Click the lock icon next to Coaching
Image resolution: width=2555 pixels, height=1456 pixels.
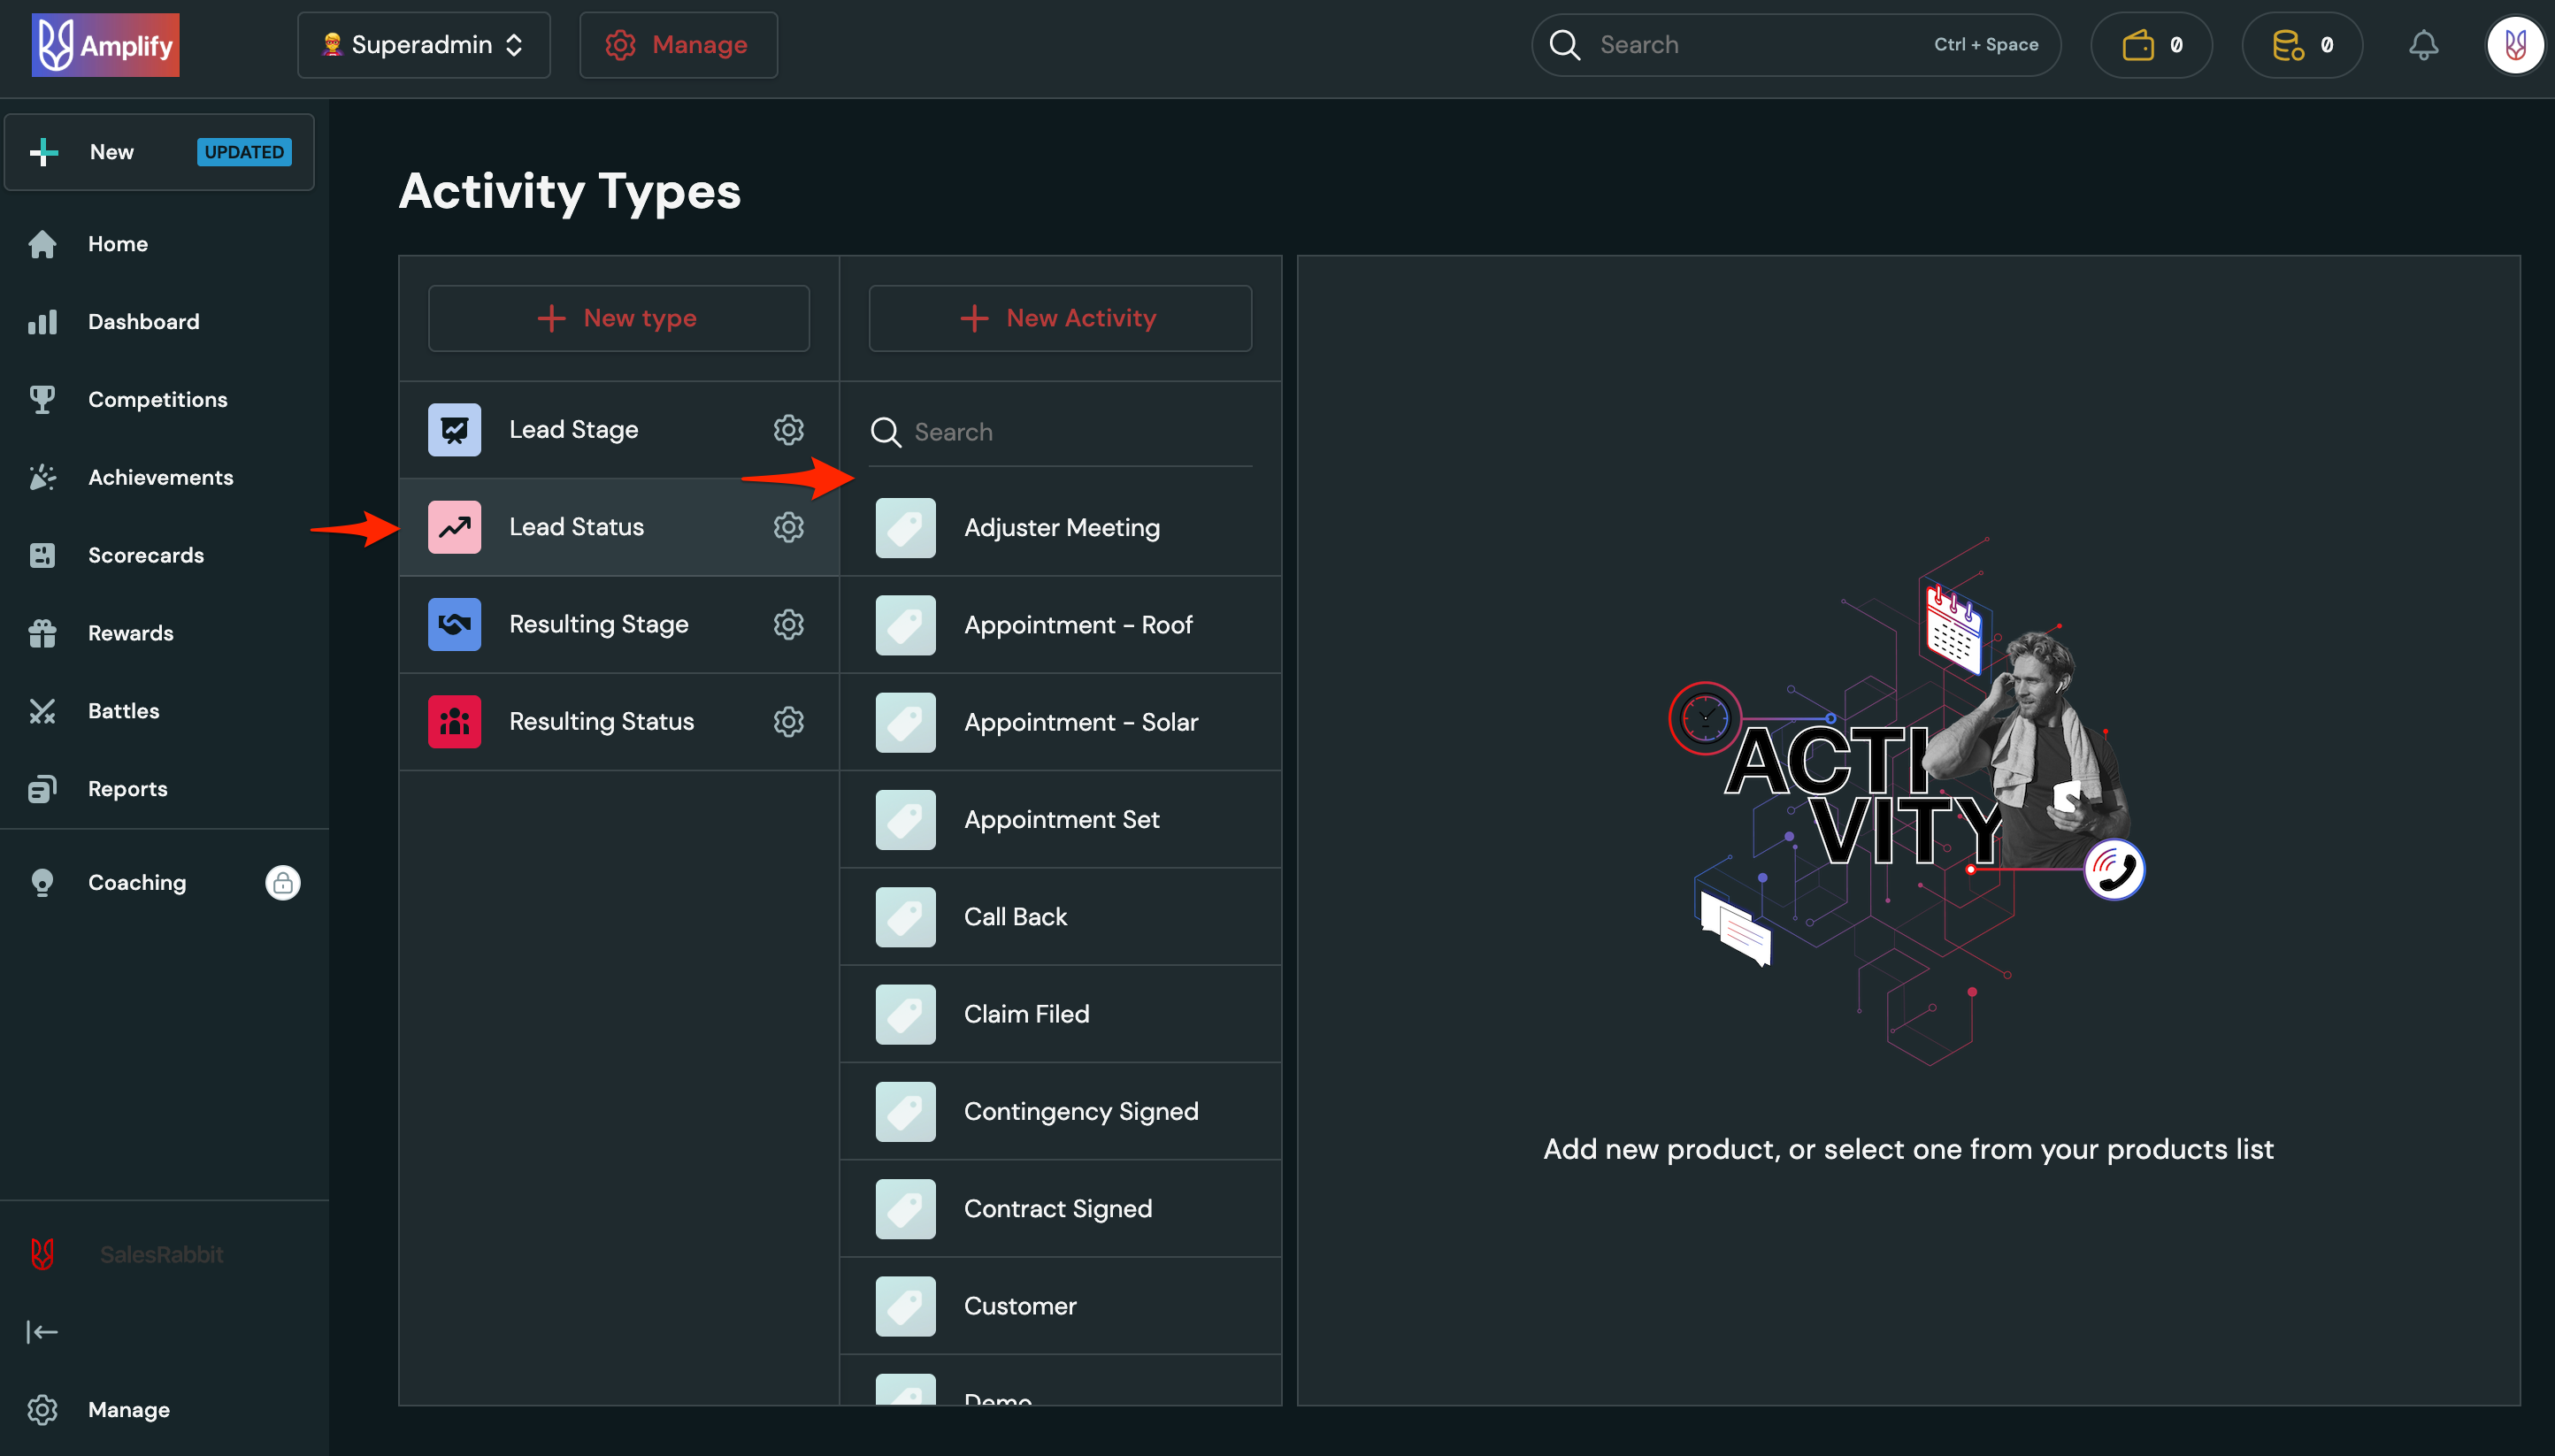tap(283, 883)
